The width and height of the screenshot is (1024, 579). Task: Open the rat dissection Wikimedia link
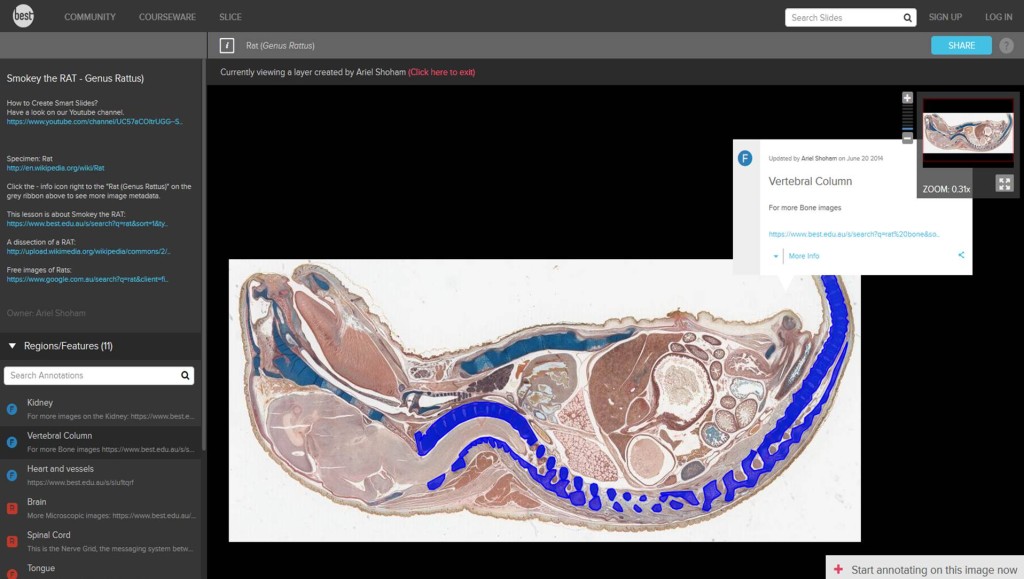(x=89, y=251)
